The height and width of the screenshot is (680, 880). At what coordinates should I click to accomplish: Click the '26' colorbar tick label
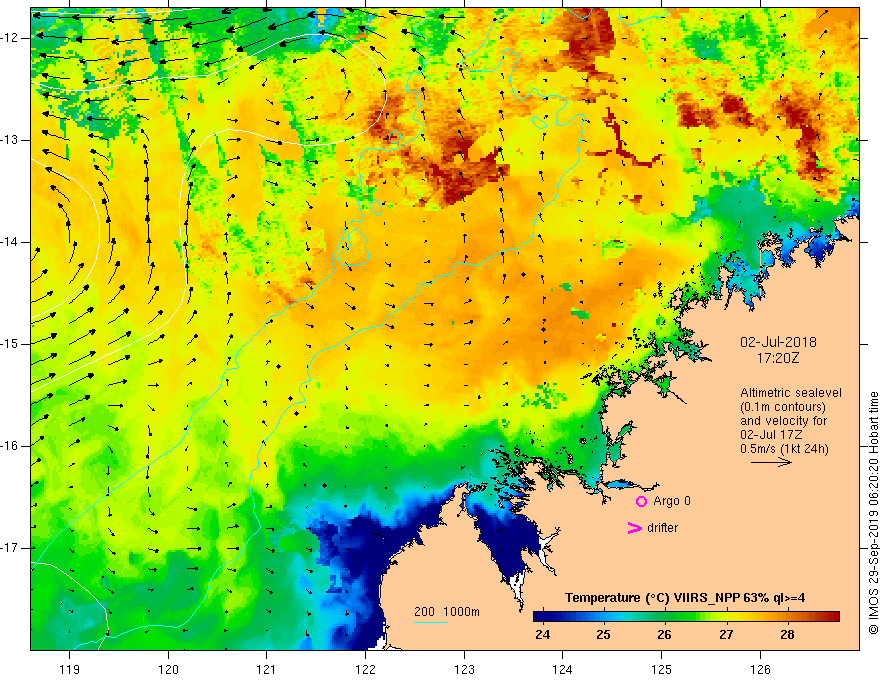click(x=664, y=635)
